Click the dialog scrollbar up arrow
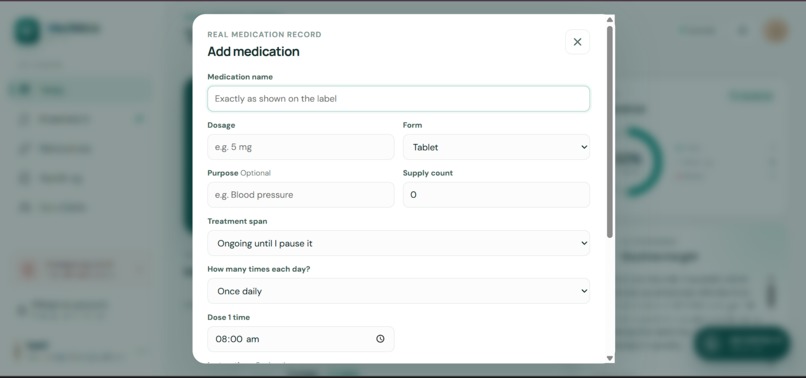 coord(610,20)
